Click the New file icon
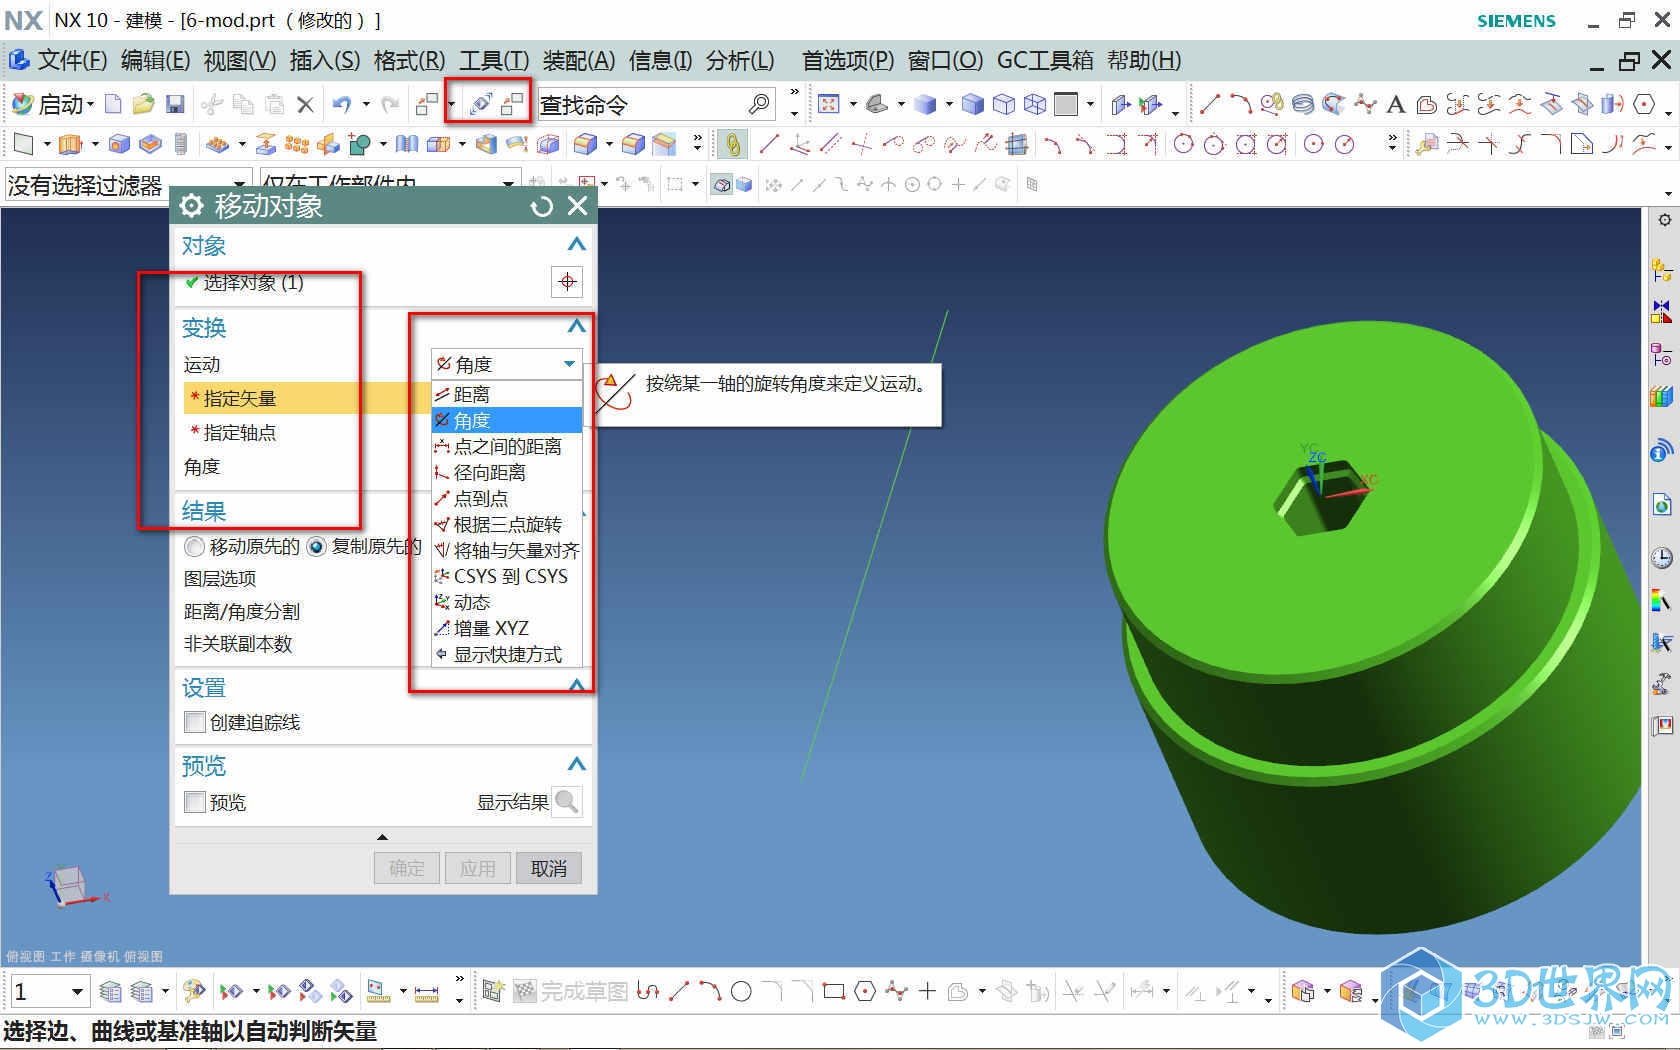The image size is (1680, 1050). [x=114, y=104]
